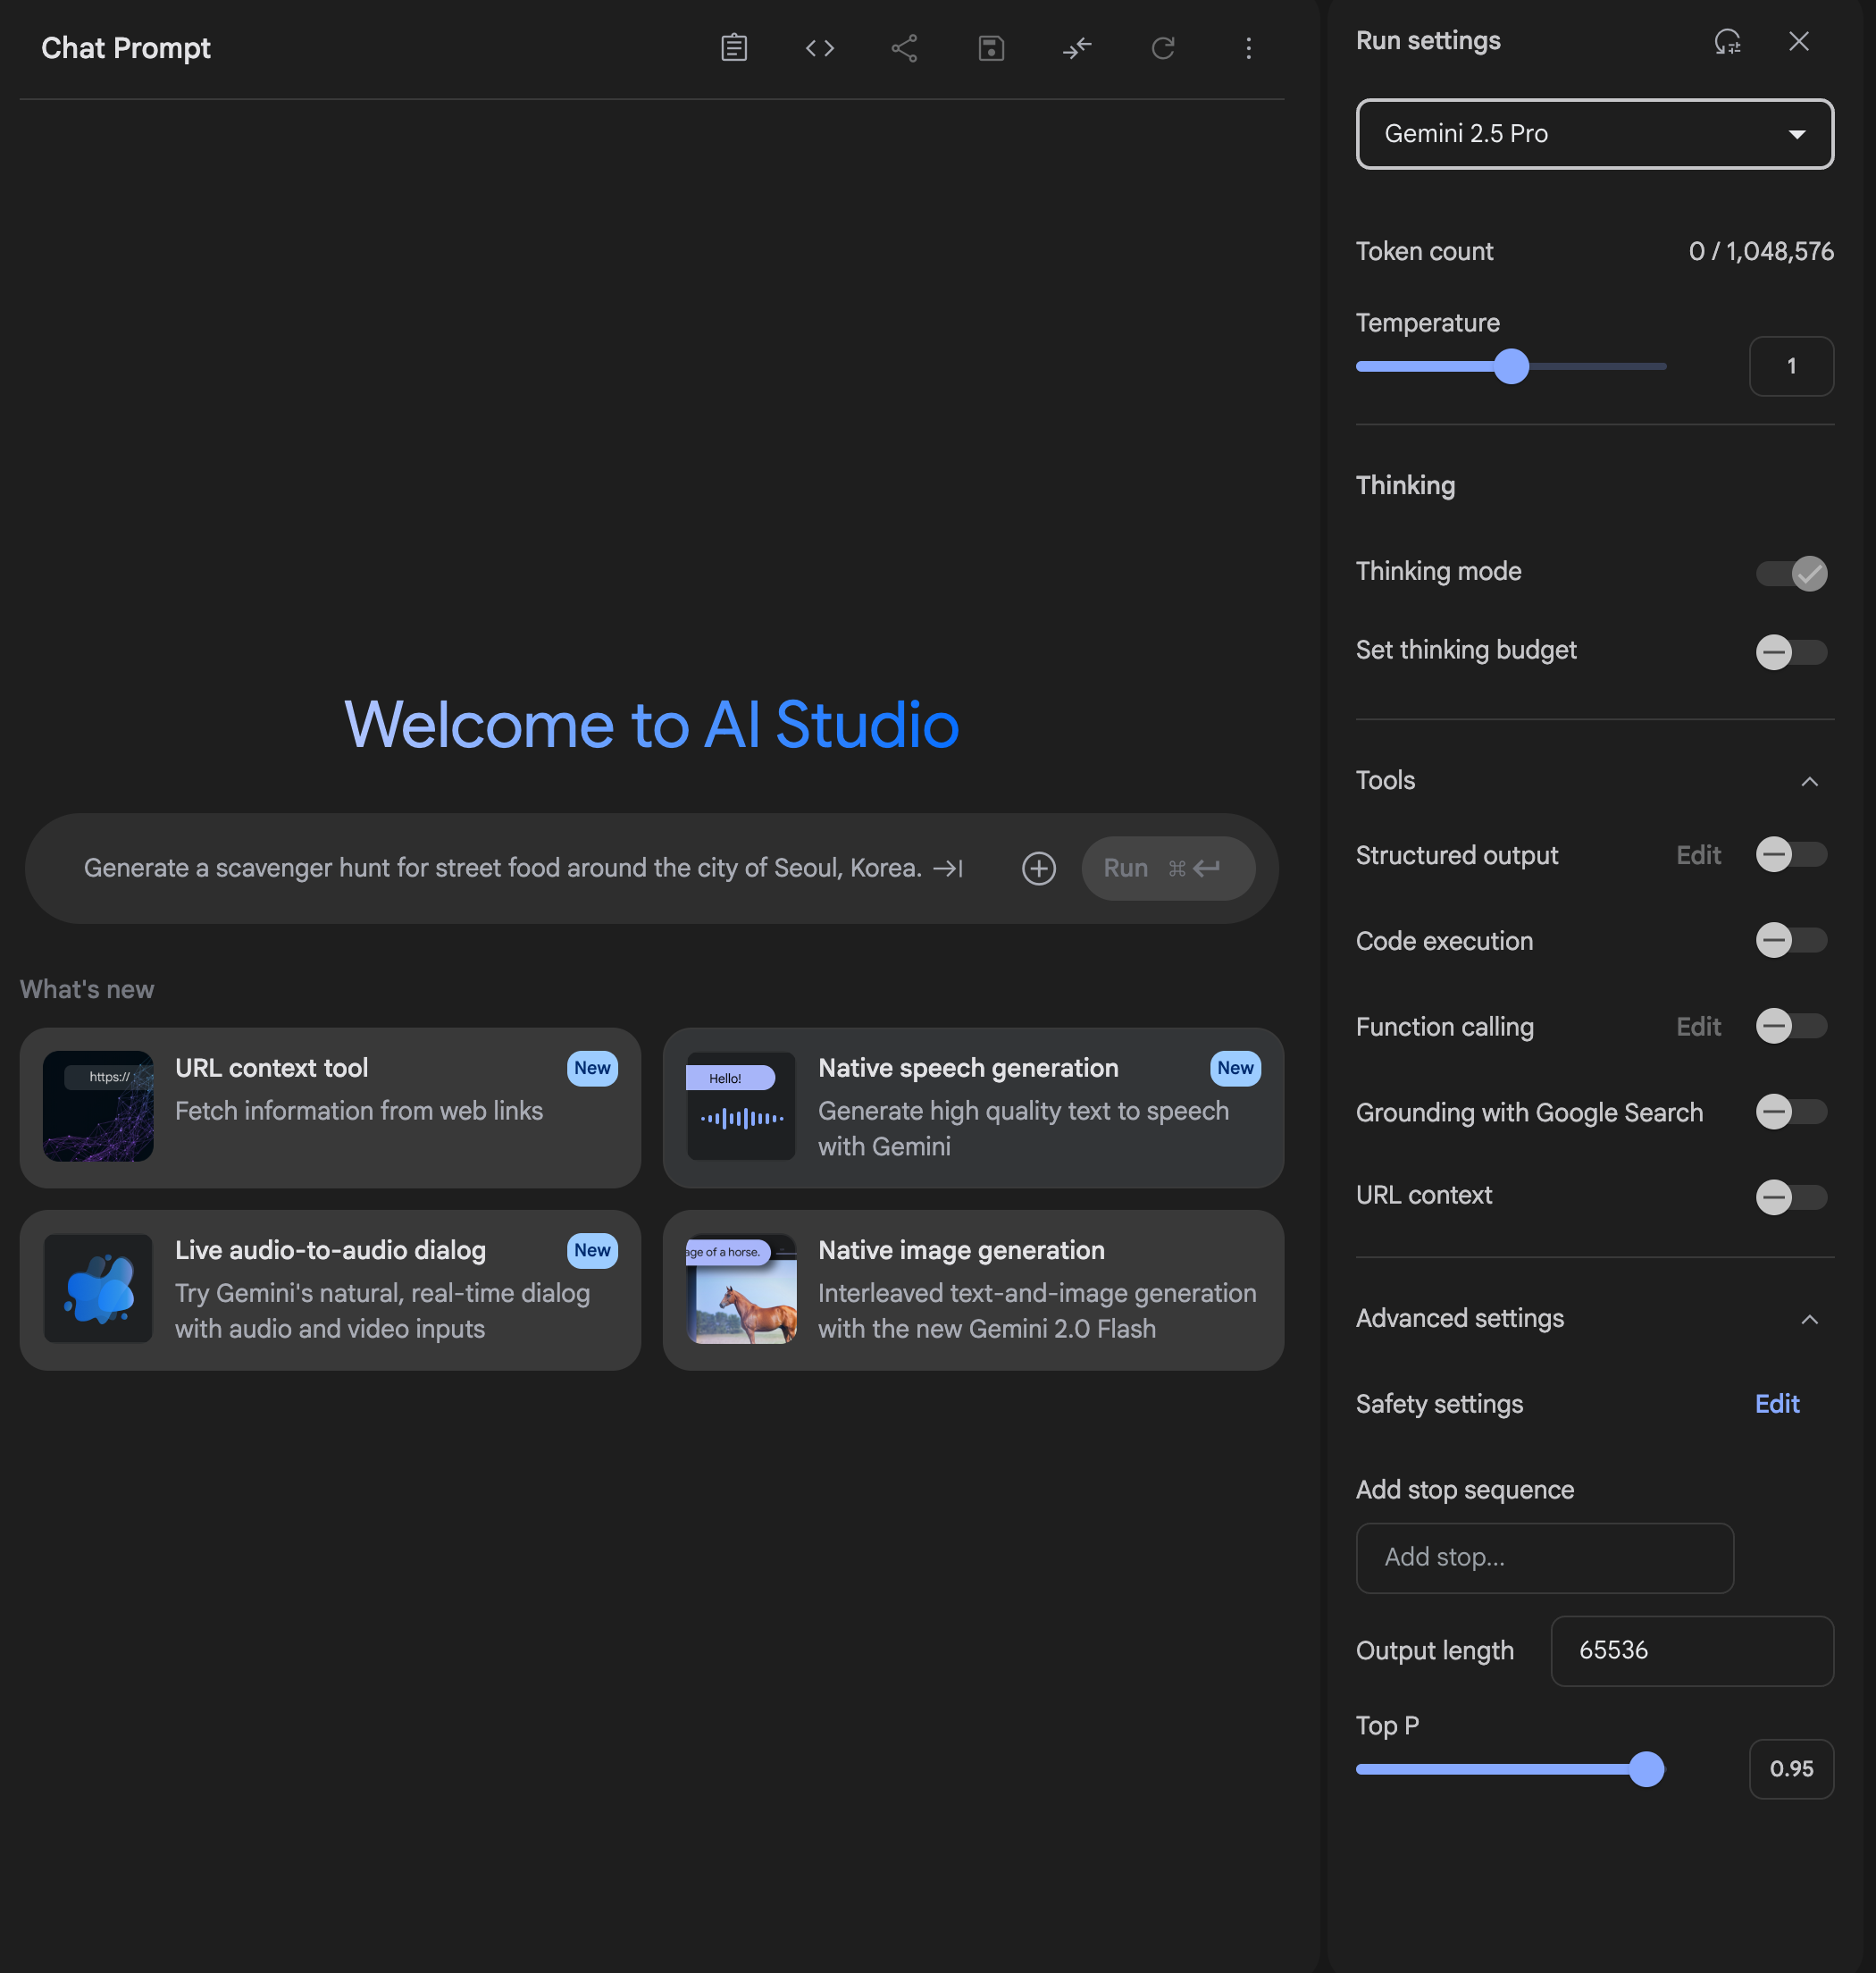The height and width of the screenshot is (1973, 1876).
Task: Click the compare mode arrows icon
Action: [x=1077, y=48]
